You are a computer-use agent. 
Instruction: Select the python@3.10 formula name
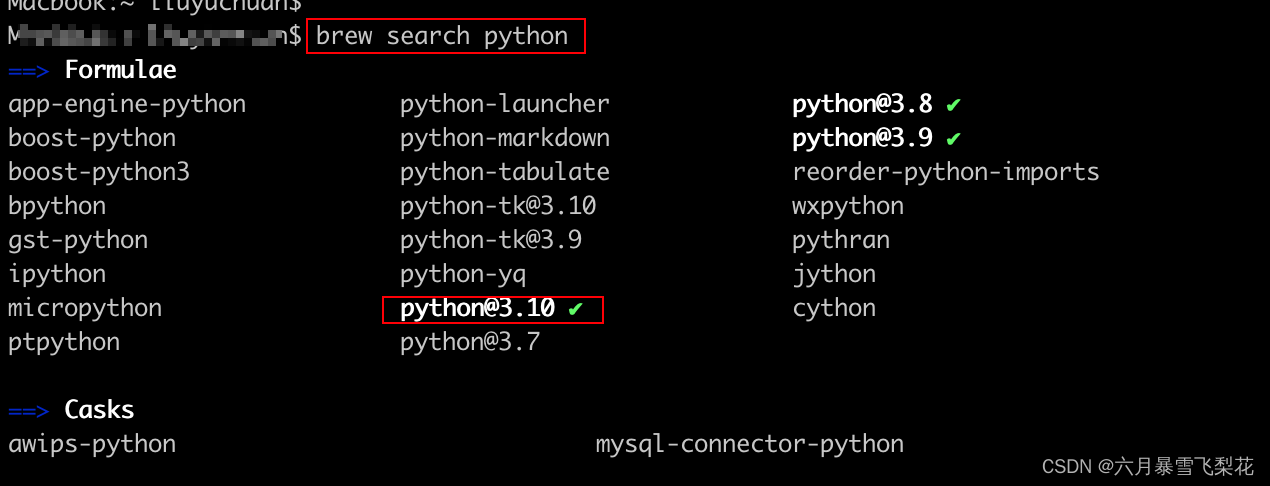tap(477, 308)
